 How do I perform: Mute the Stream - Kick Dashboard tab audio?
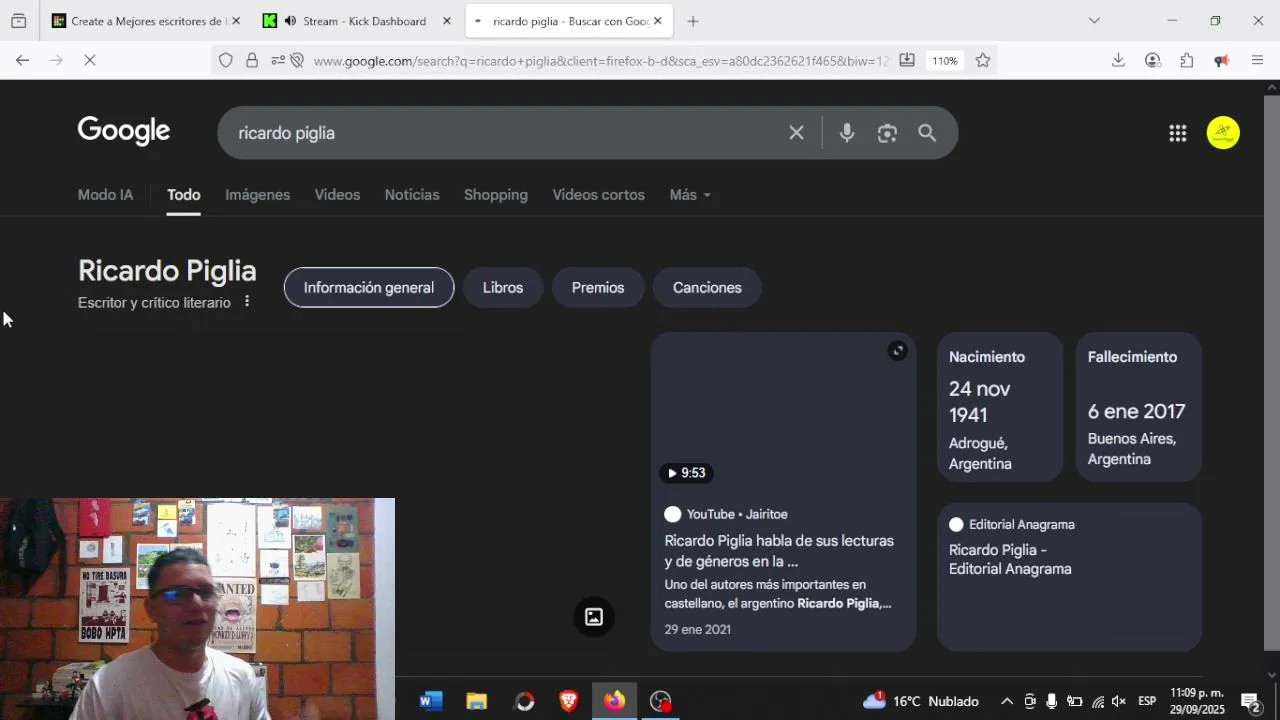[290, 21]
